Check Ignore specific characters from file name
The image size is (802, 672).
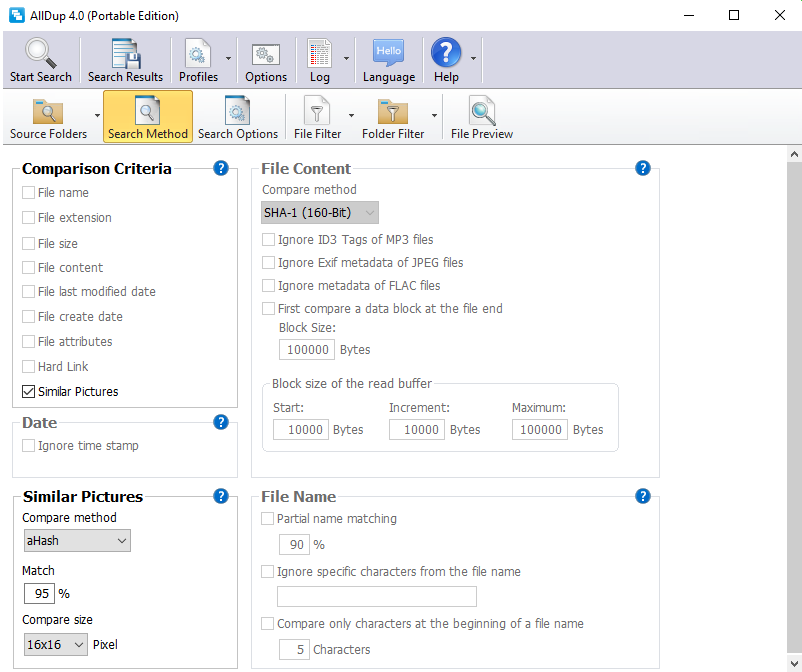pyautogui.click(x=268, y=572)
